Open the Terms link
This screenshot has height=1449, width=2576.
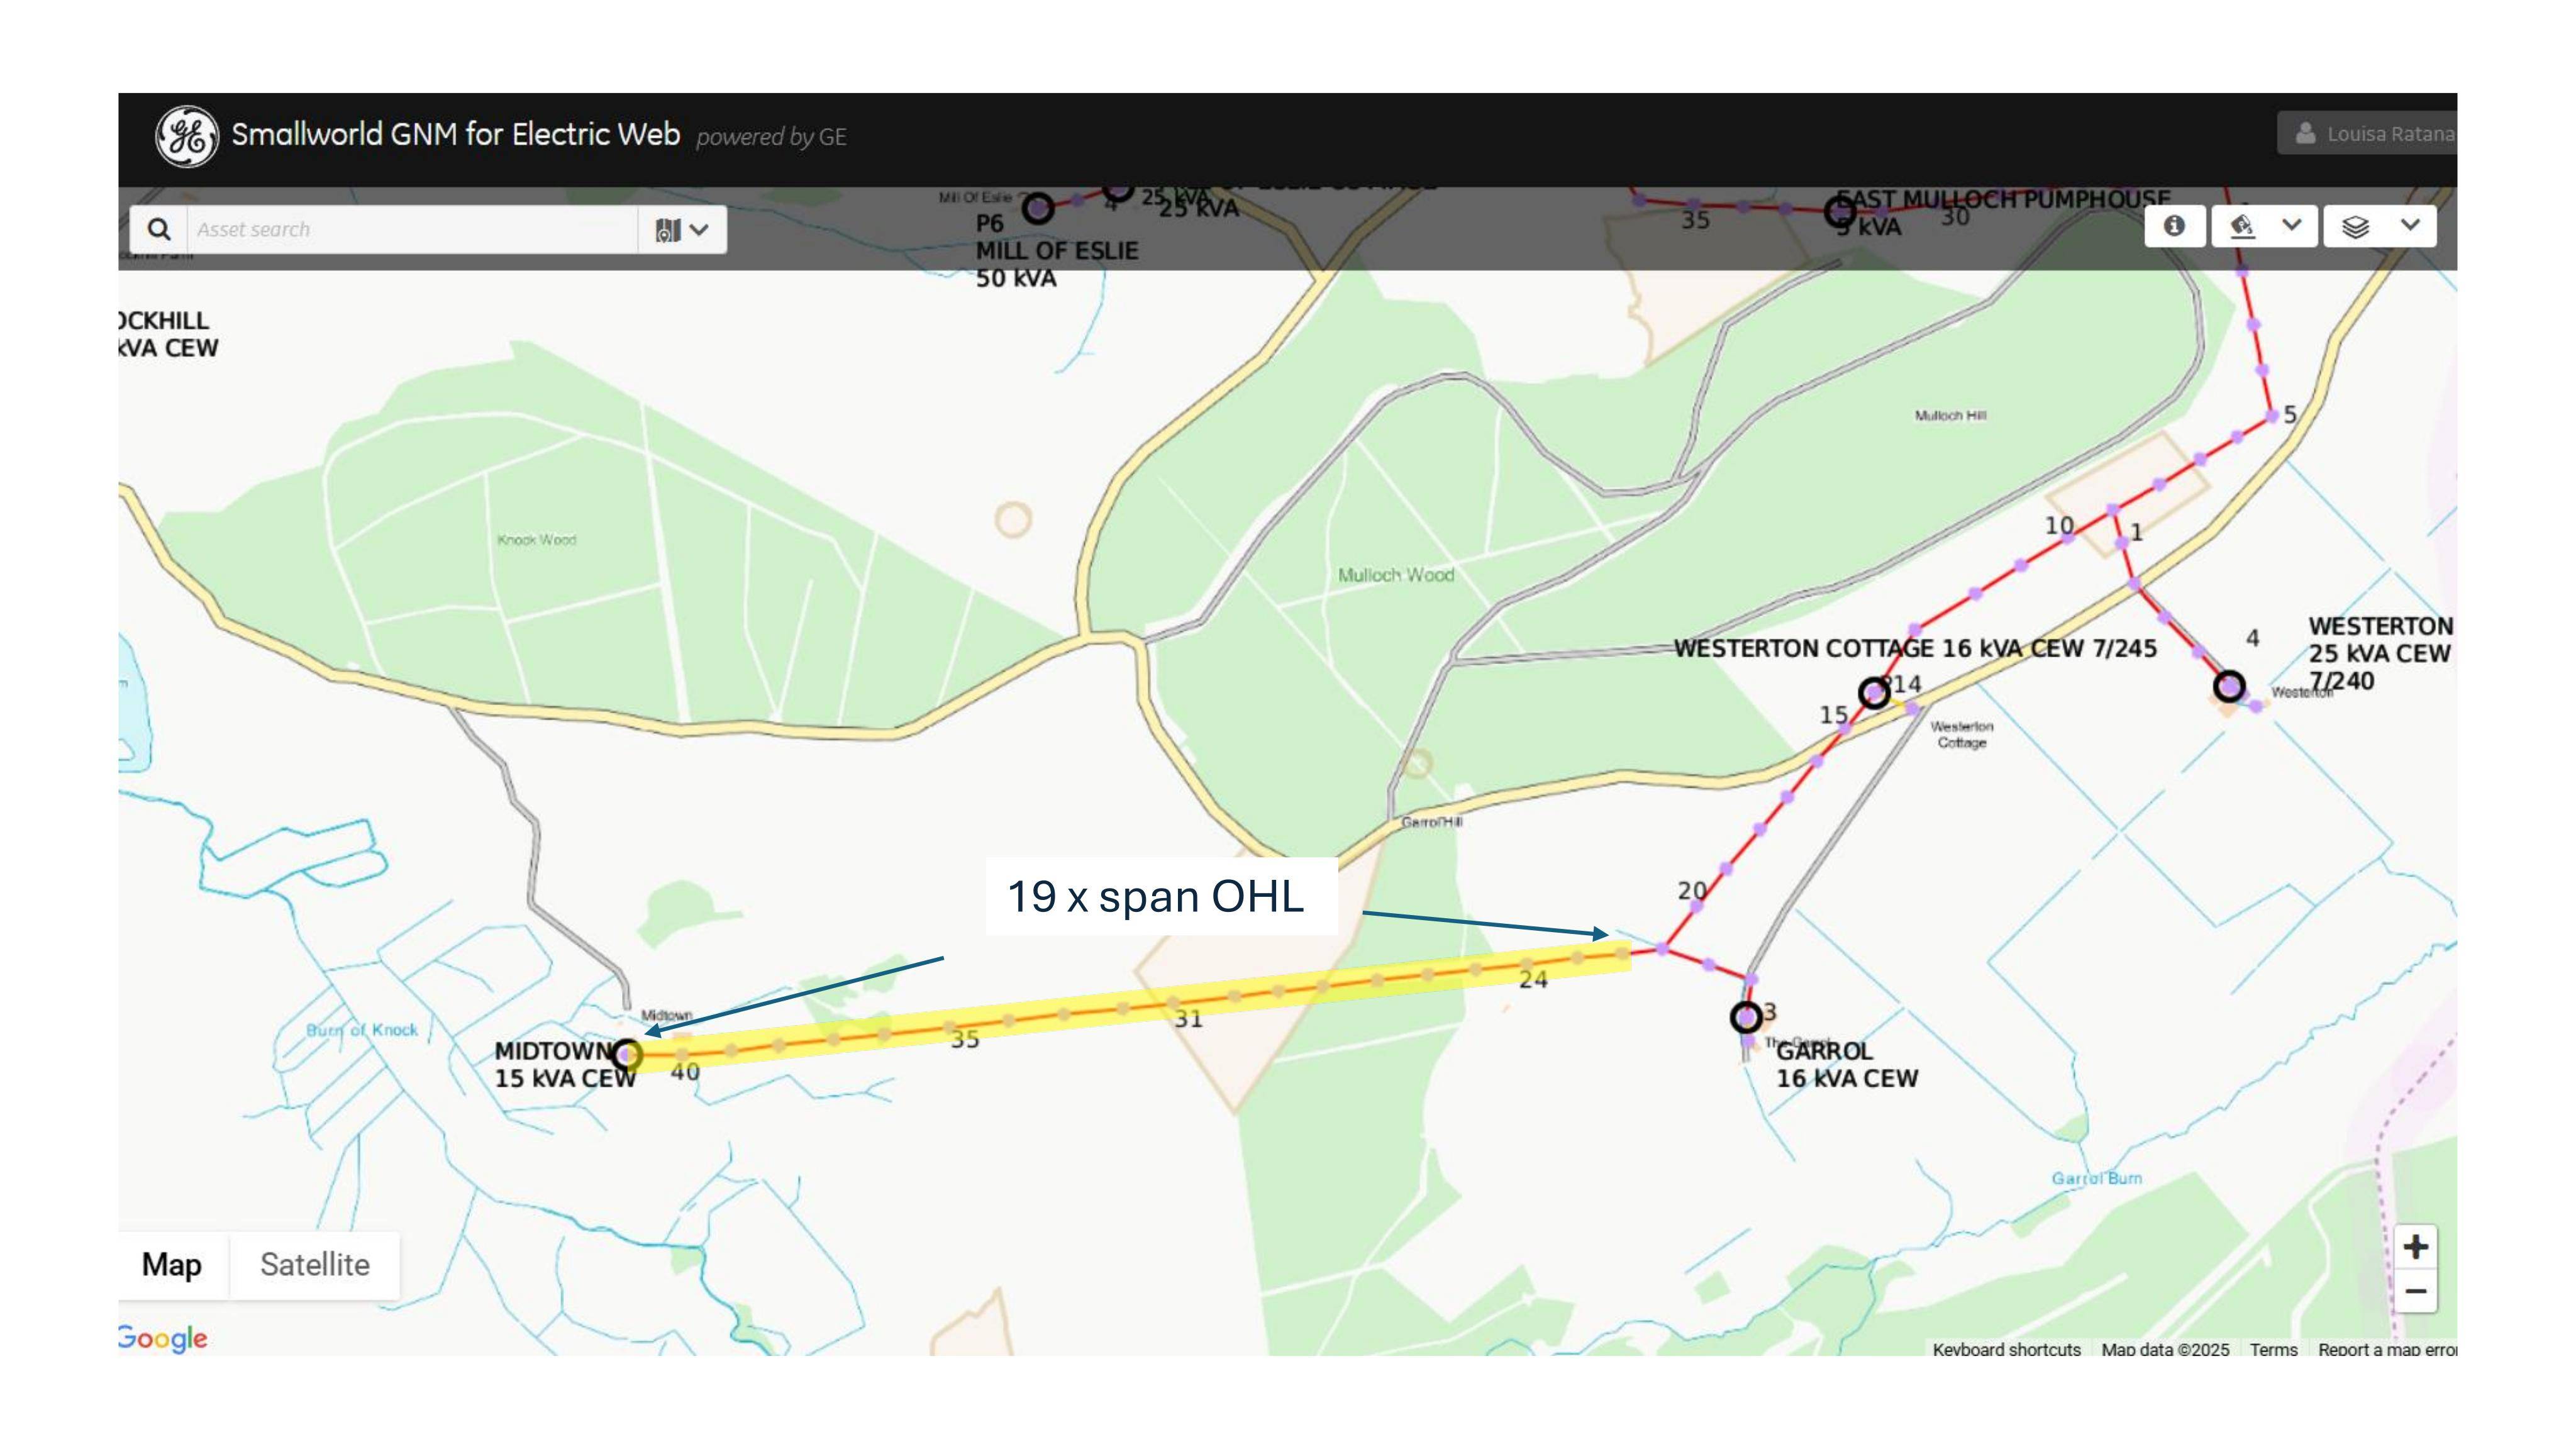pos(2273,1349)
